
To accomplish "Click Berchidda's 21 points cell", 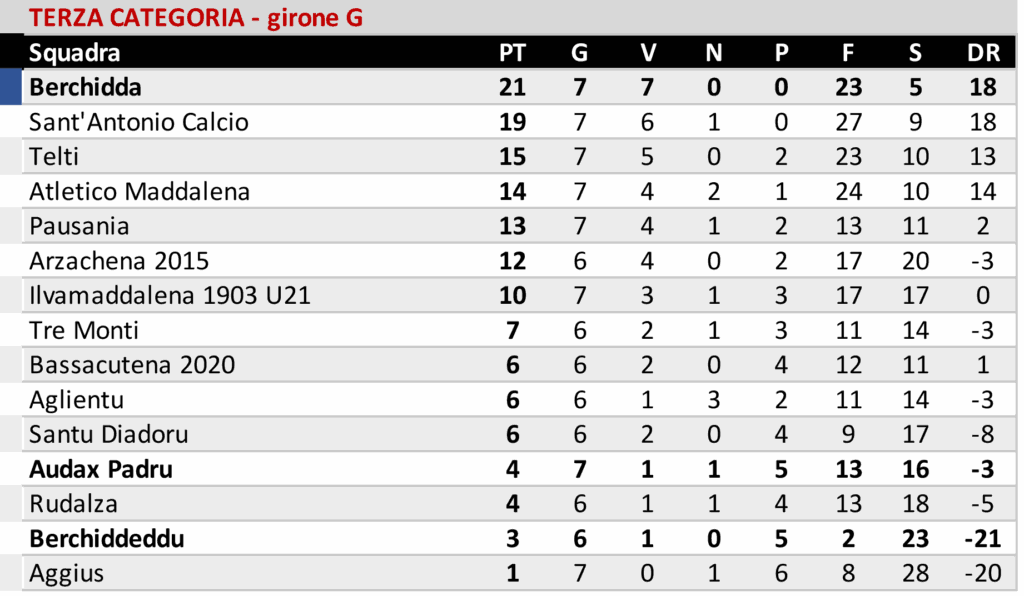I will 512,87.
